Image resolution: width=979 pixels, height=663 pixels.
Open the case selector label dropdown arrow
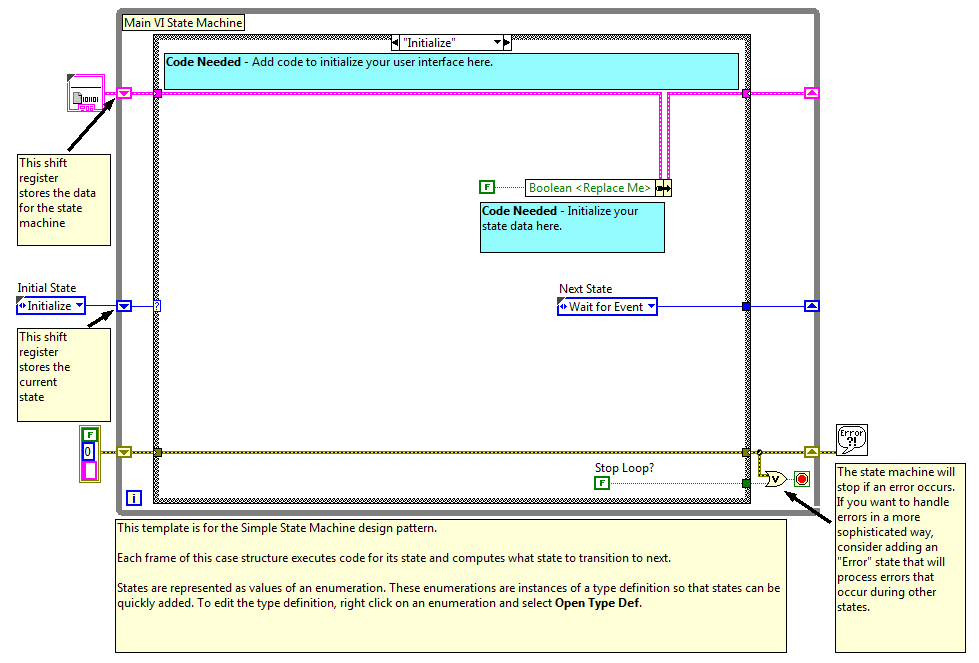(496, 43)
